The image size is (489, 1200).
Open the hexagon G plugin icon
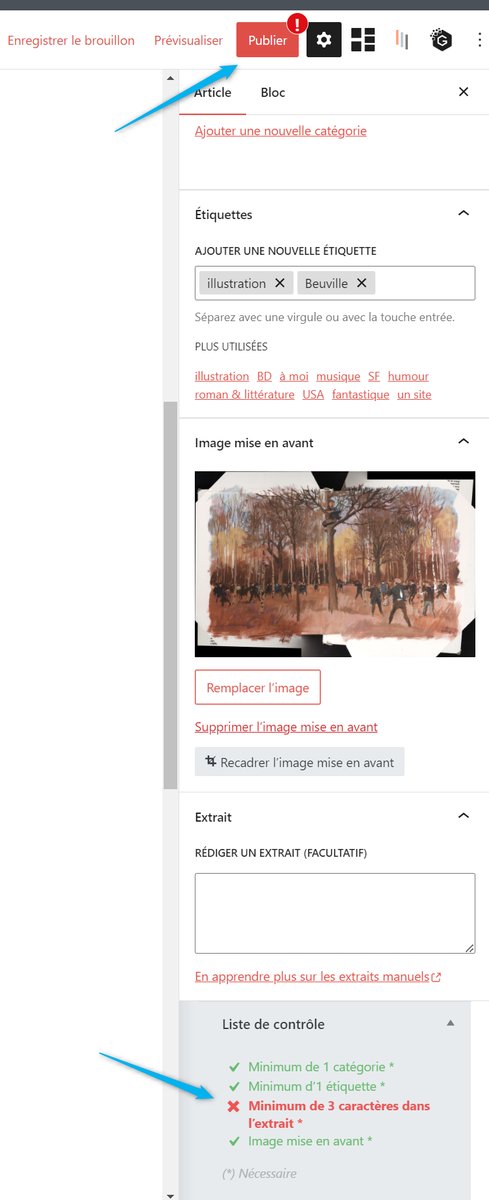click(x=441, y=40)
